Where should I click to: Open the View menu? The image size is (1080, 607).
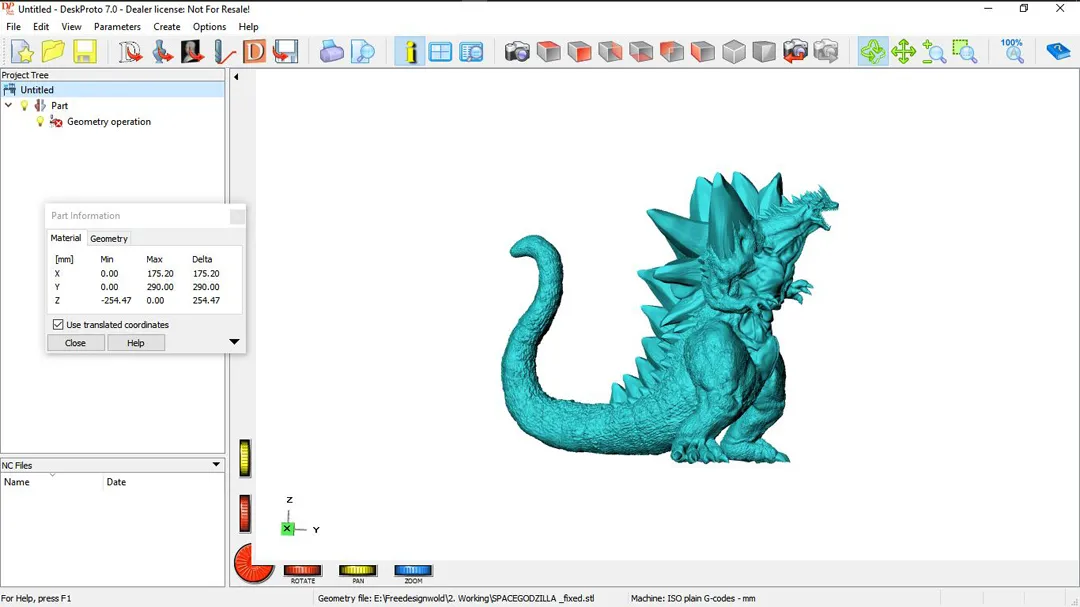(x=72, y=27)
